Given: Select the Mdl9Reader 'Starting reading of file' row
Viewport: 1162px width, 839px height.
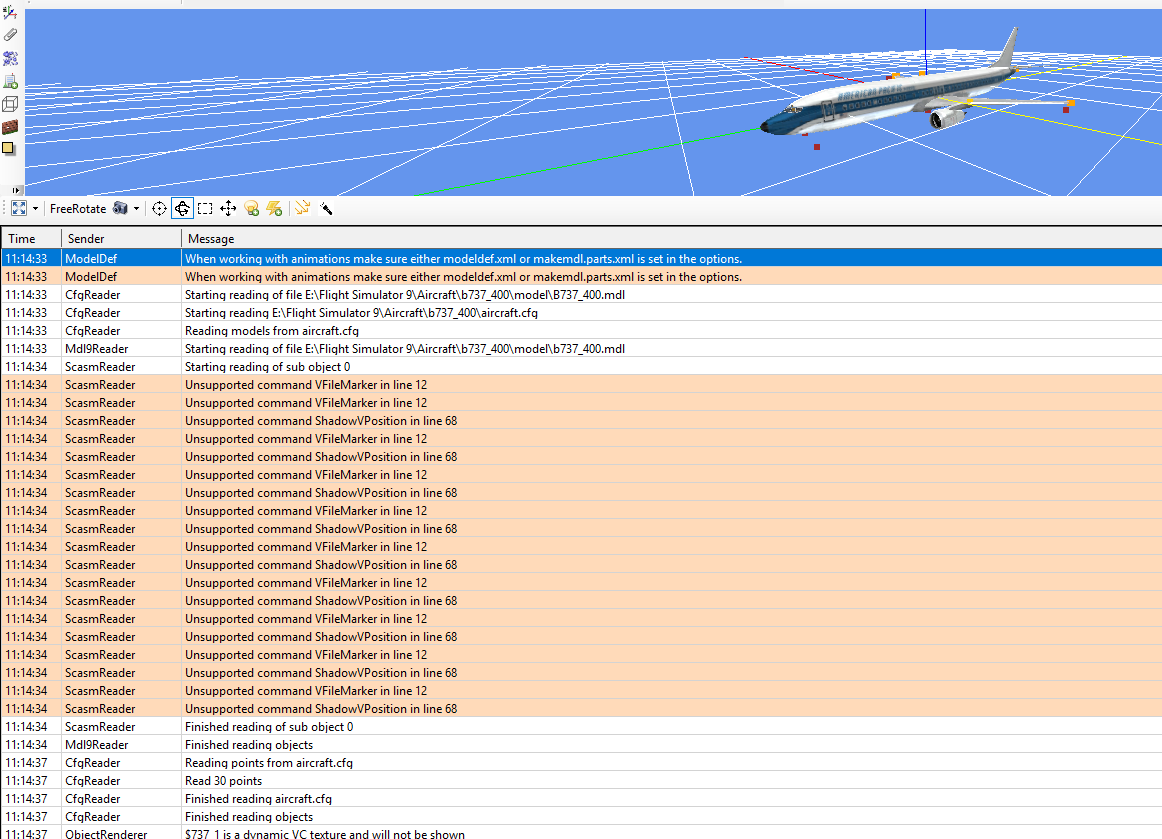Looking at the screenshot, I should tap(581, 348).
